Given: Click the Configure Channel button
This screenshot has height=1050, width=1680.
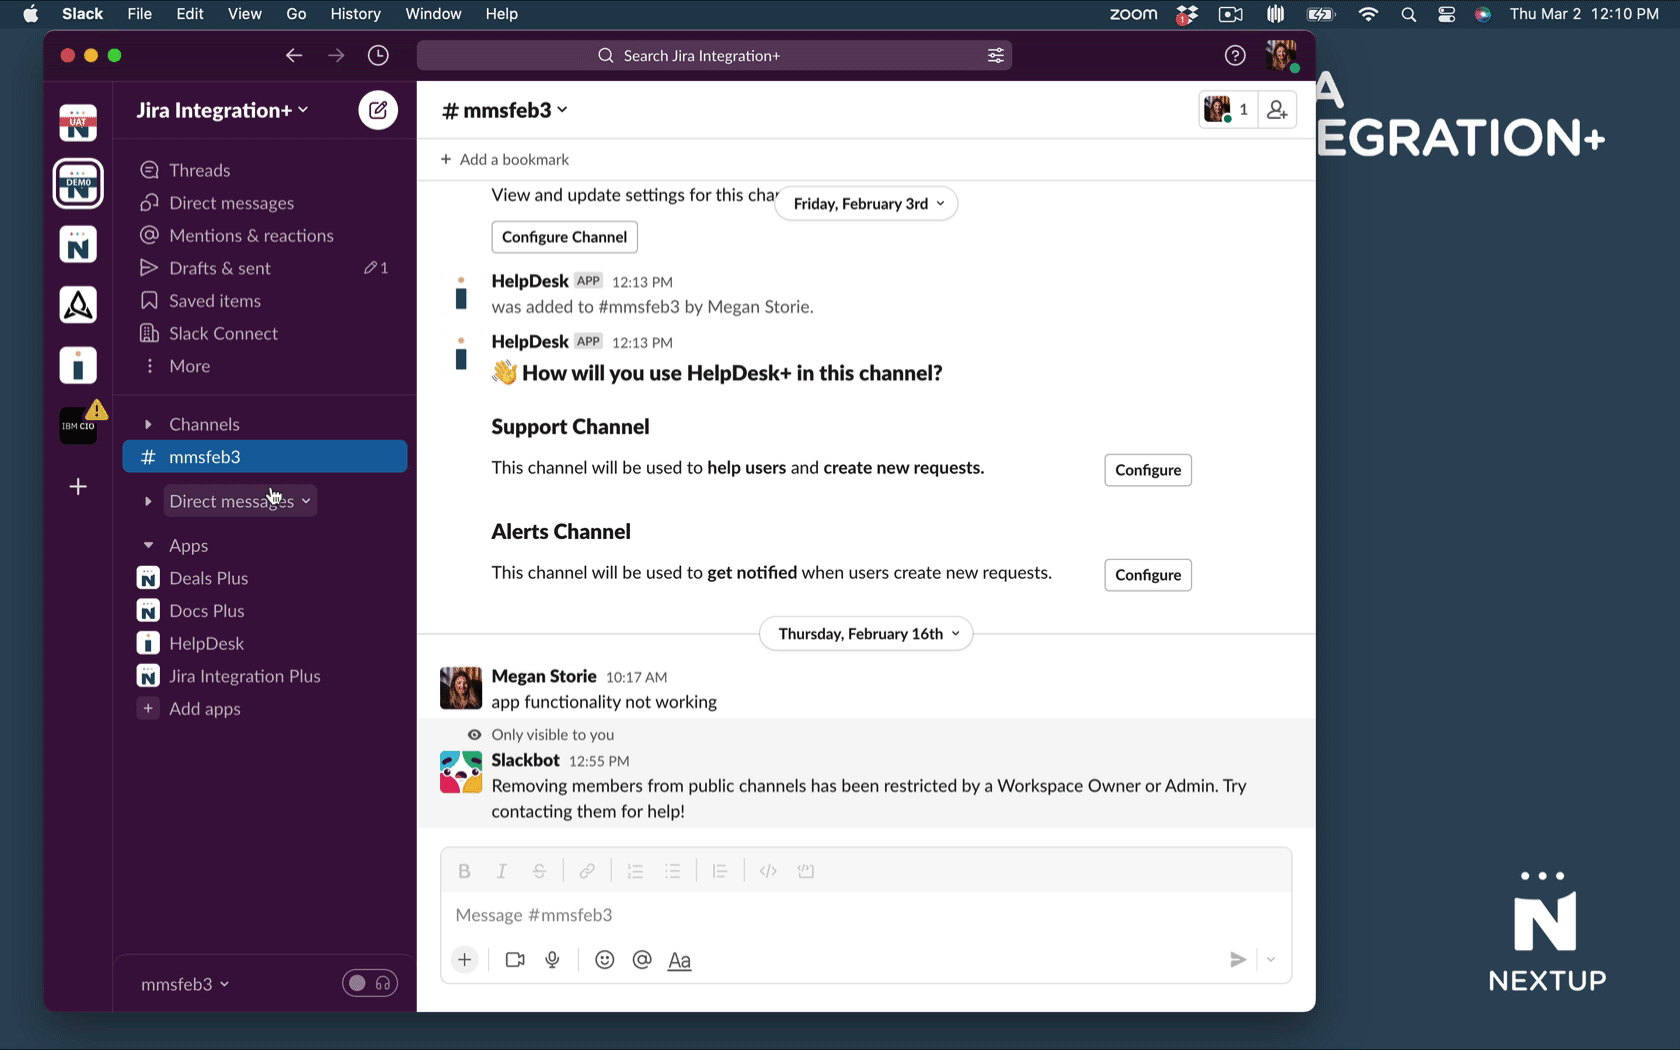Looking at the screenshot, I should (564, 237).
